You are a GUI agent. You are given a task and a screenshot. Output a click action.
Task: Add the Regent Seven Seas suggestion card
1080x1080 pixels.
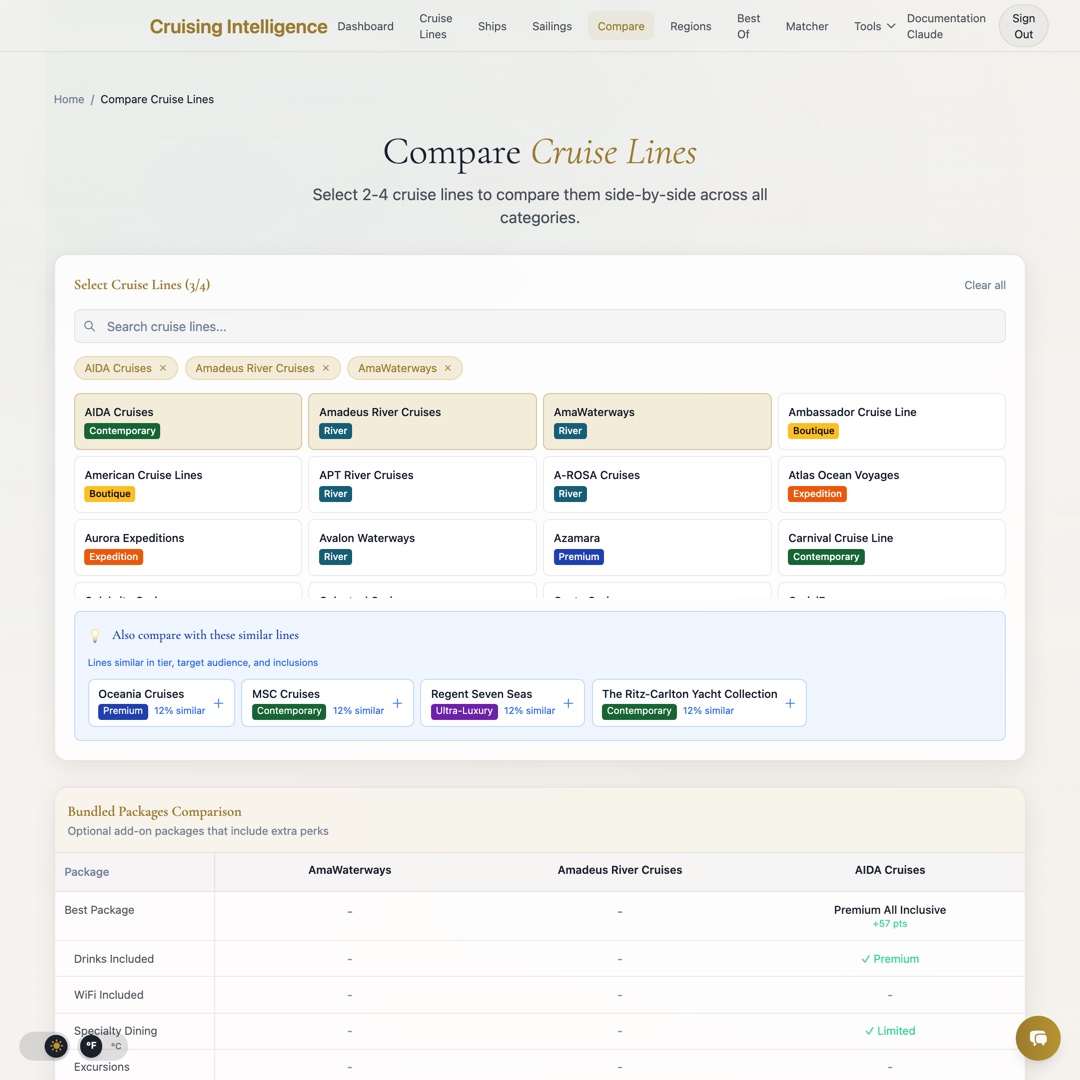click(x=502, y=703)
